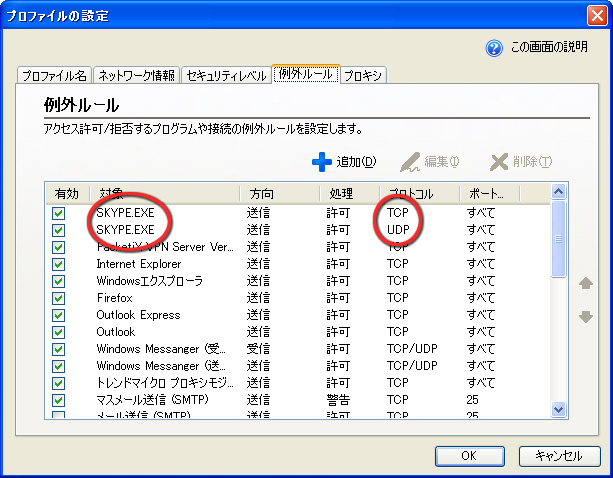Click the help question mark icon
613x478 pixels.
(493, 48)
